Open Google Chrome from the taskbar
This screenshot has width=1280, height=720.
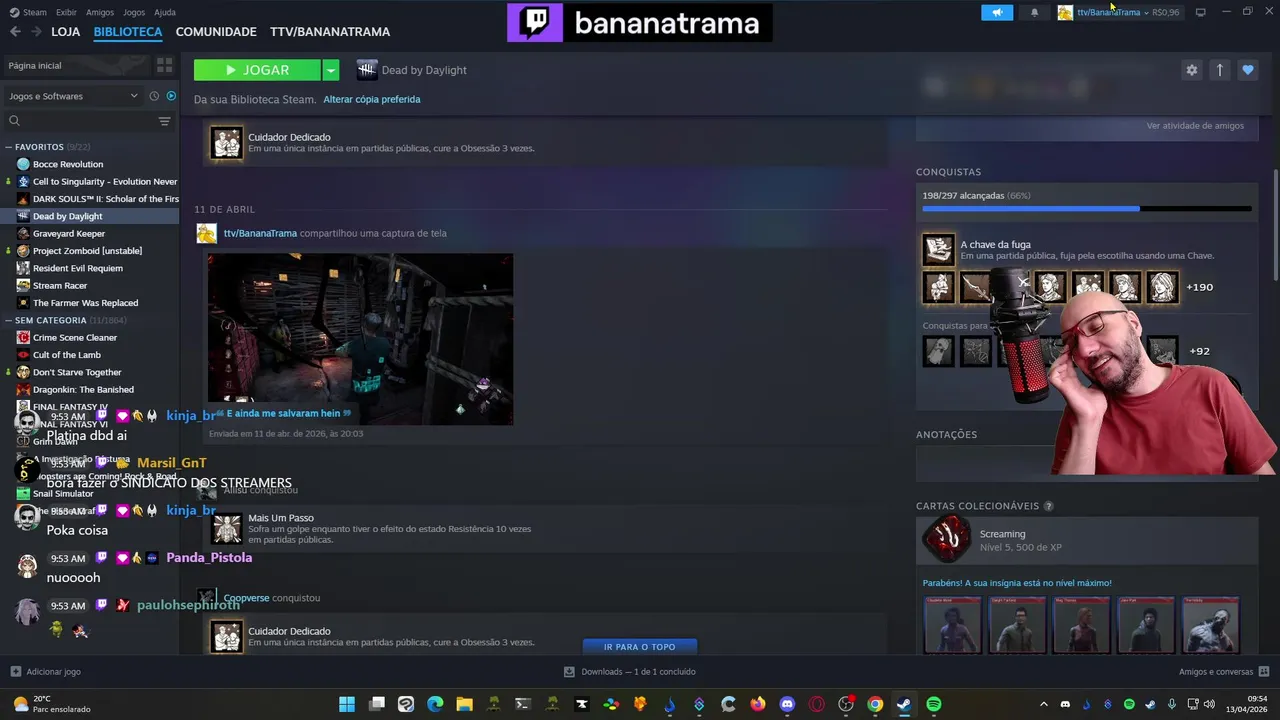(875, 704)
